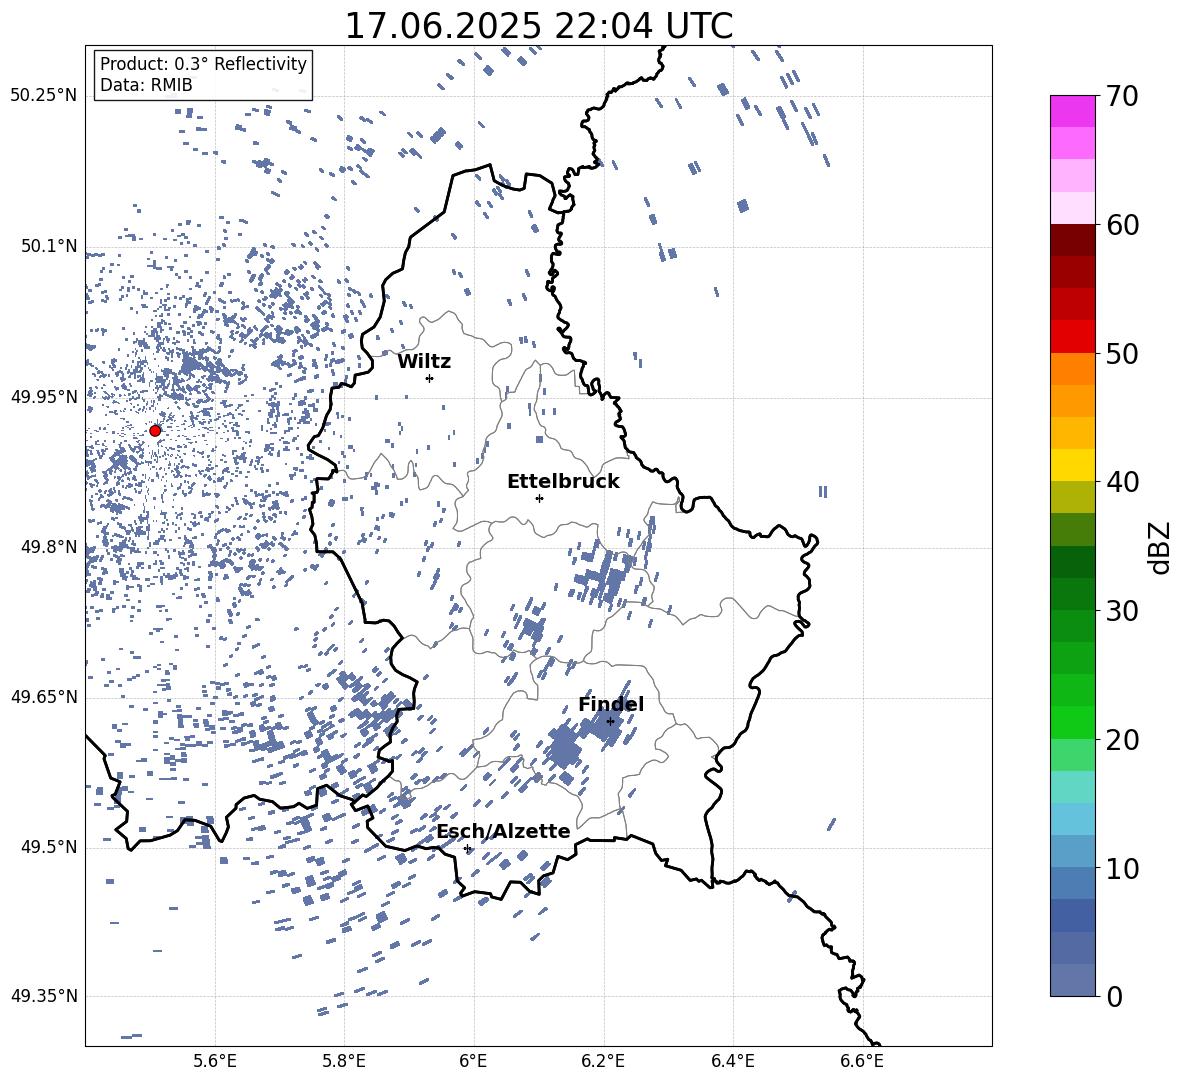This screenshot has width=1184, height=1081.
Task: Click the colorbar tick value 20
Action: click(1121, 740)
